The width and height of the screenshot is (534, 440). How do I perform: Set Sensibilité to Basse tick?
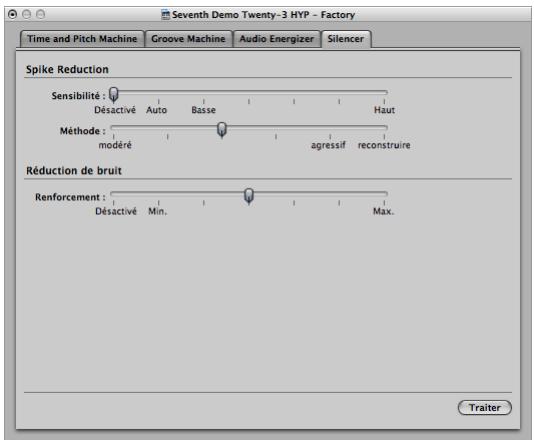[204, 101]
